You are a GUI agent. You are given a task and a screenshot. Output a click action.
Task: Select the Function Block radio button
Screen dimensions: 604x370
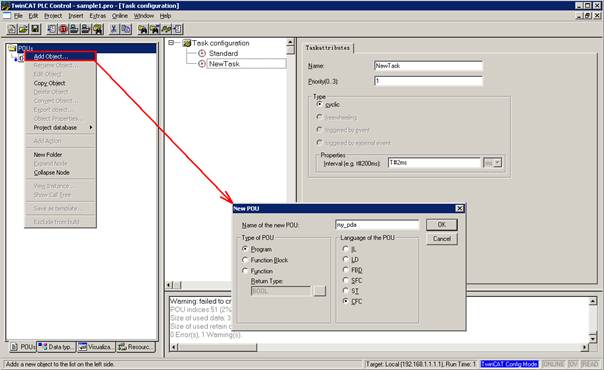tap(245, 260)
